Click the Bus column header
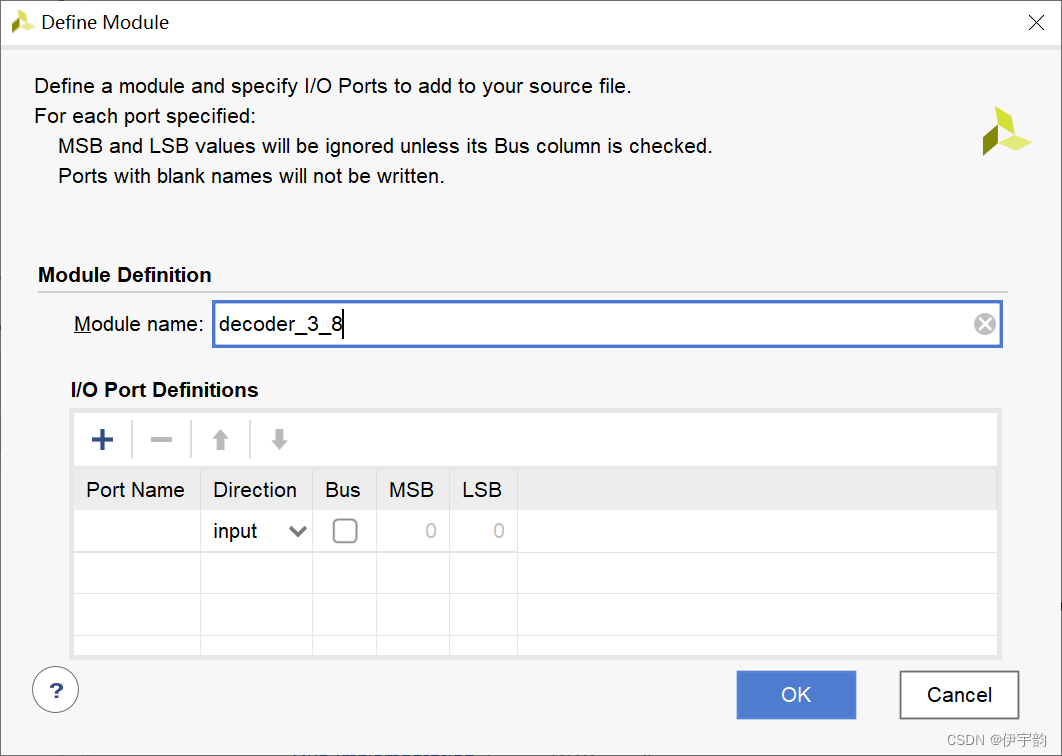Image resolution: width=1062 pixels, height=756 pixels. [343, 490]
